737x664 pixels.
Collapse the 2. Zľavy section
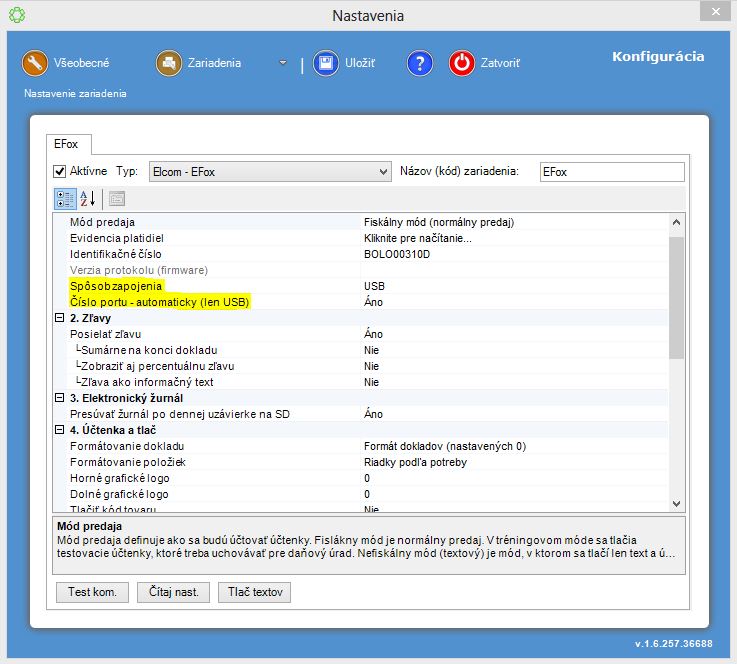tap(60, 318)
